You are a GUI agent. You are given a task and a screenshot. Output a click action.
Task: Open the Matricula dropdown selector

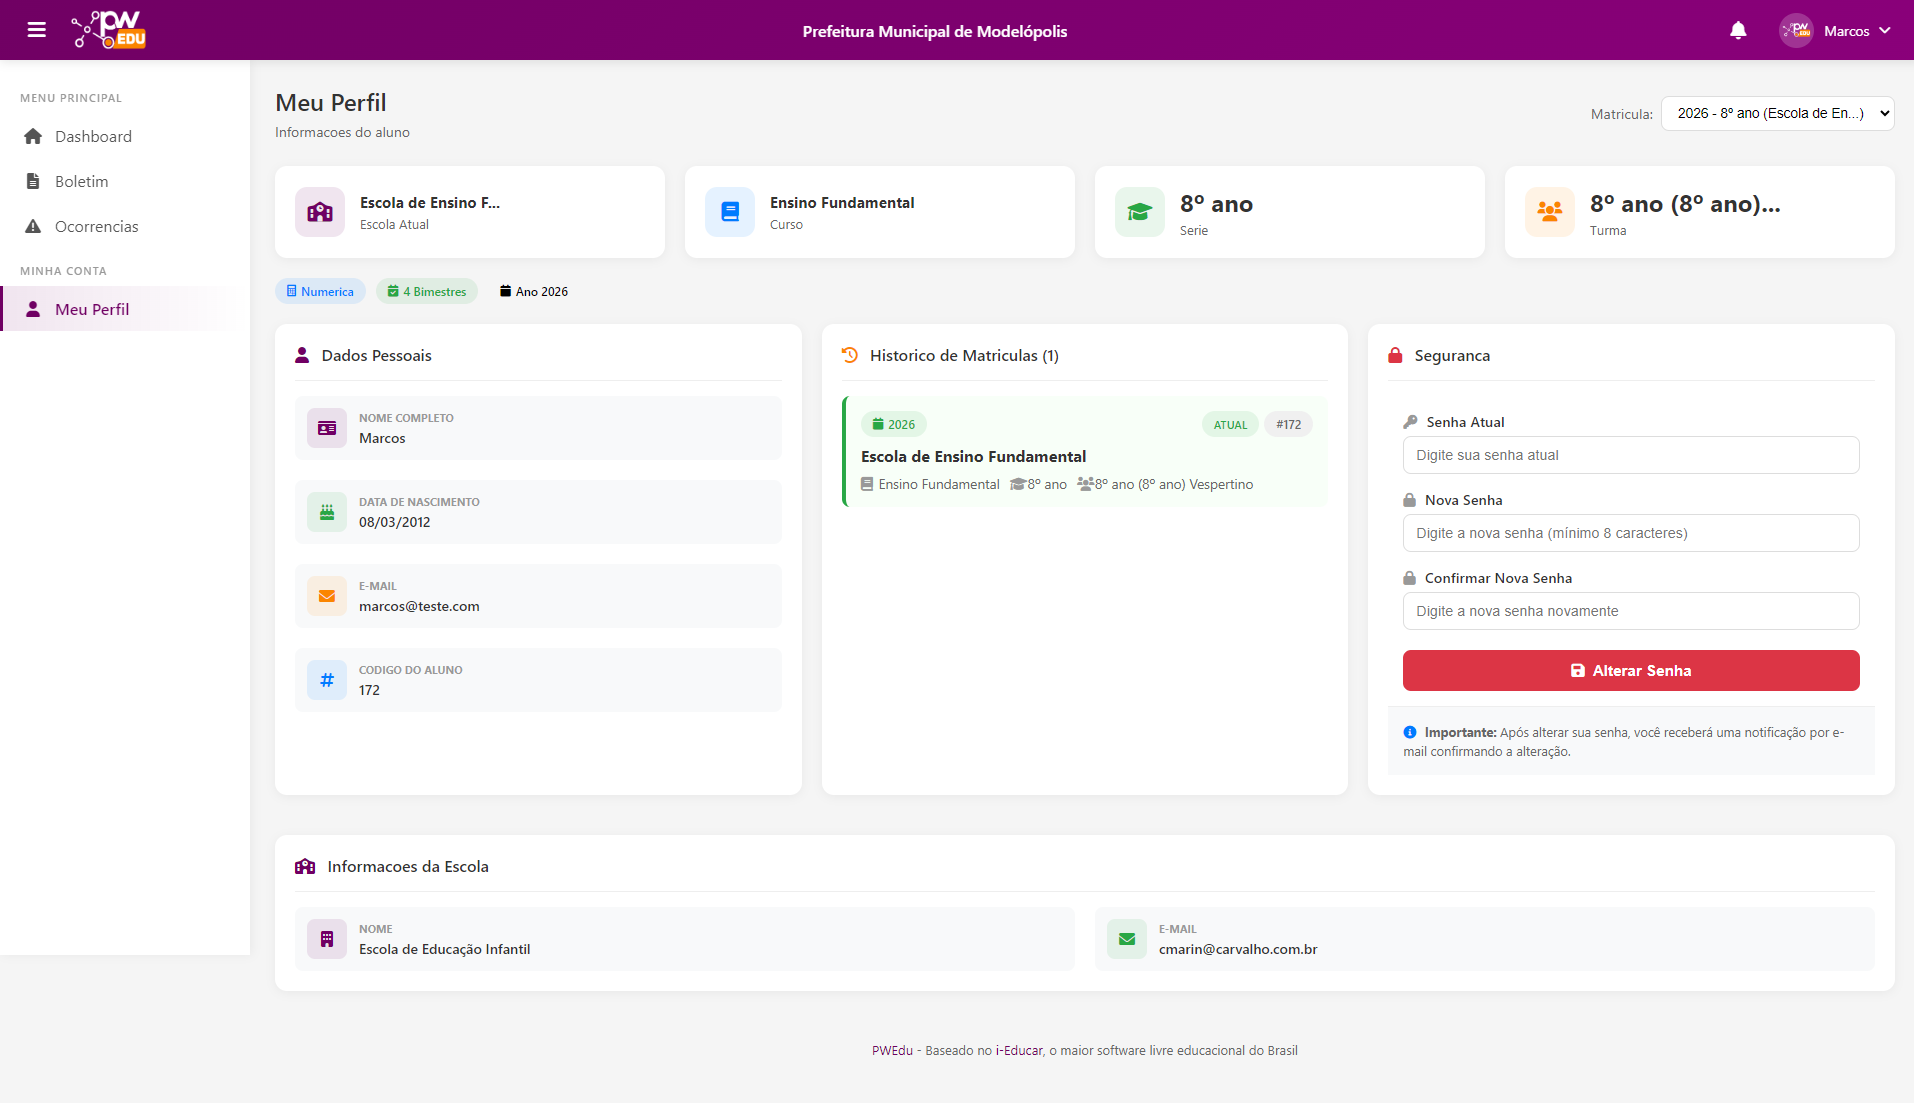point(1777,114)
